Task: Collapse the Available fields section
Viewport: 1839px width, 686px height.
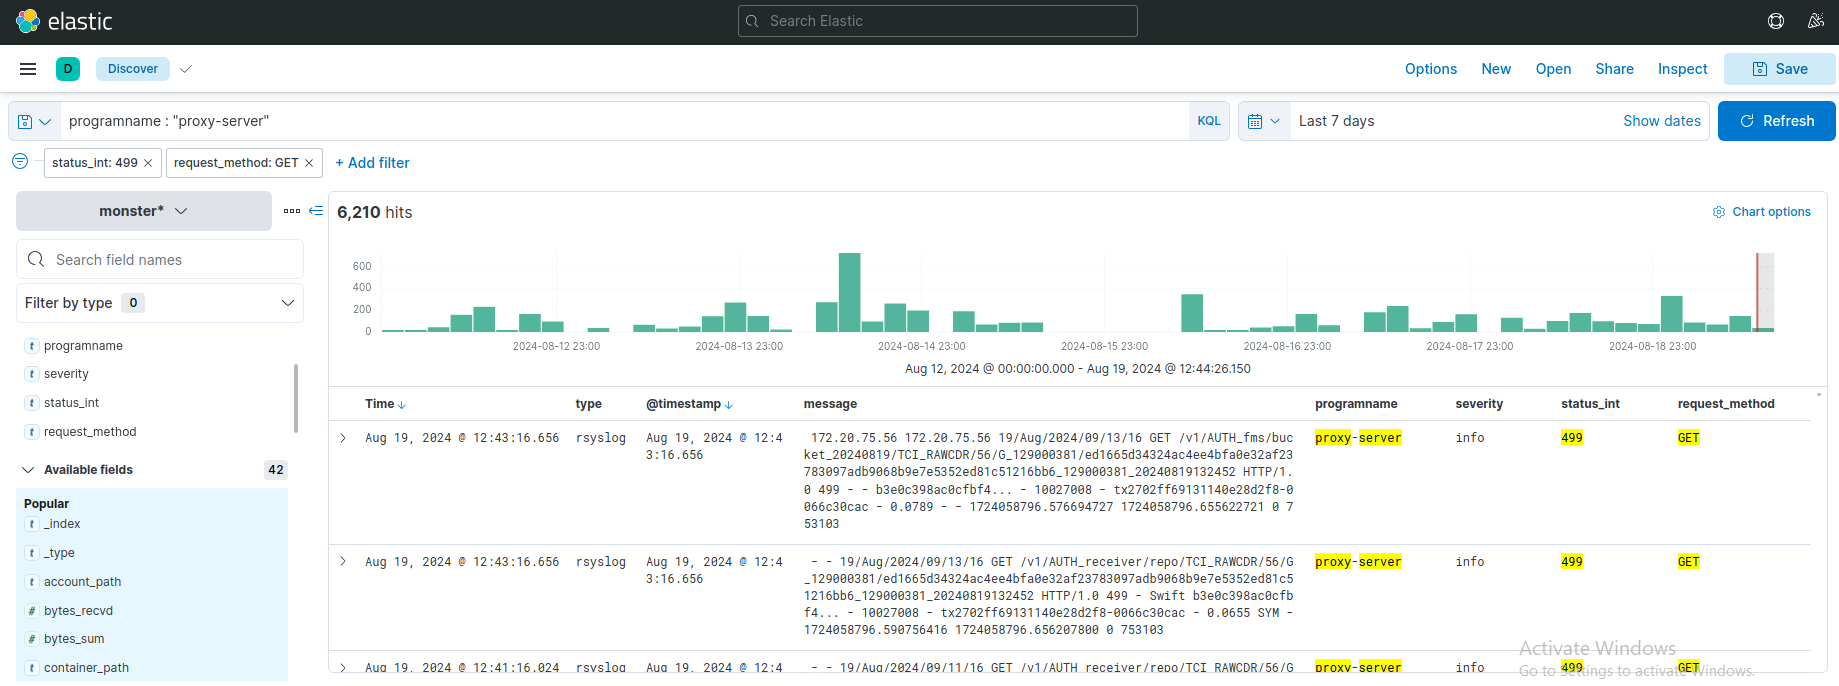Action: click(x=28, y=470)
